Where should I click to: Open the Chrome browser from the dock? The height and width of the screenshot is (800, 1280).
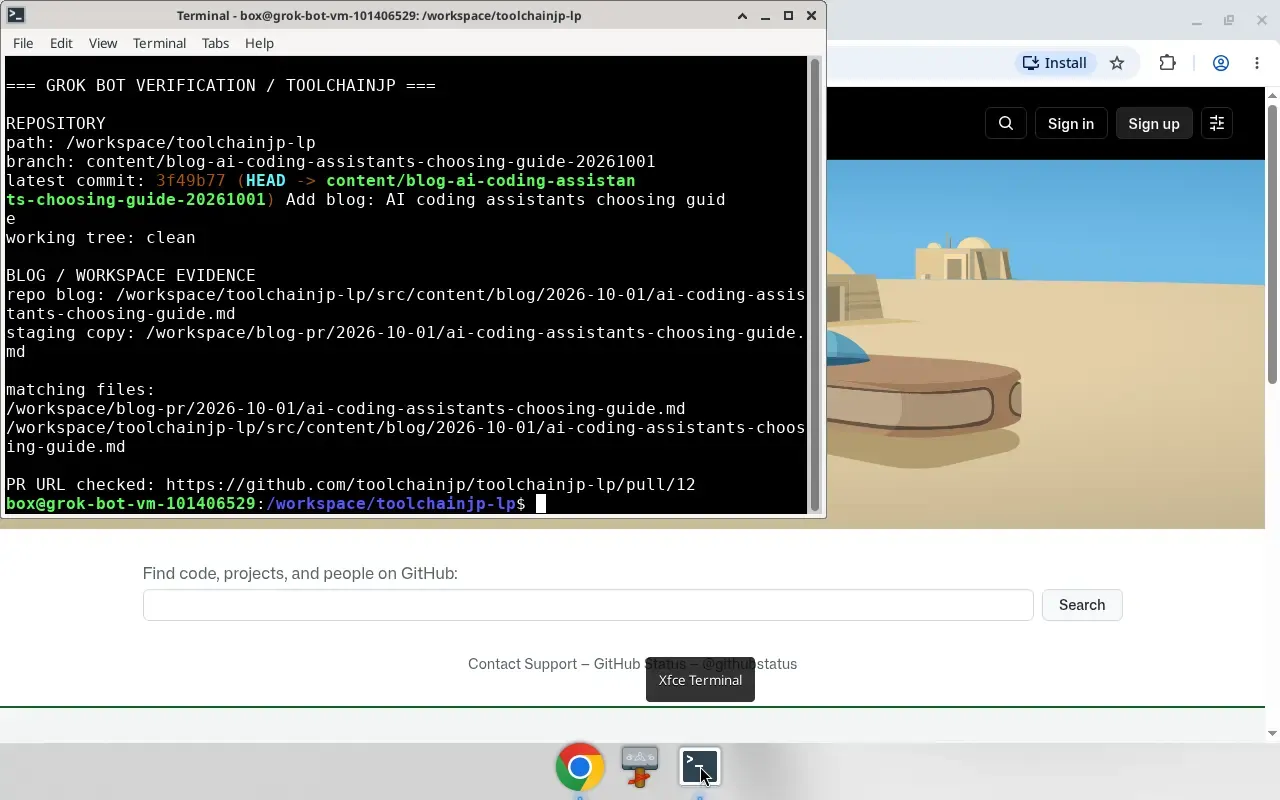pyautogui.click(x=580, y=767)
